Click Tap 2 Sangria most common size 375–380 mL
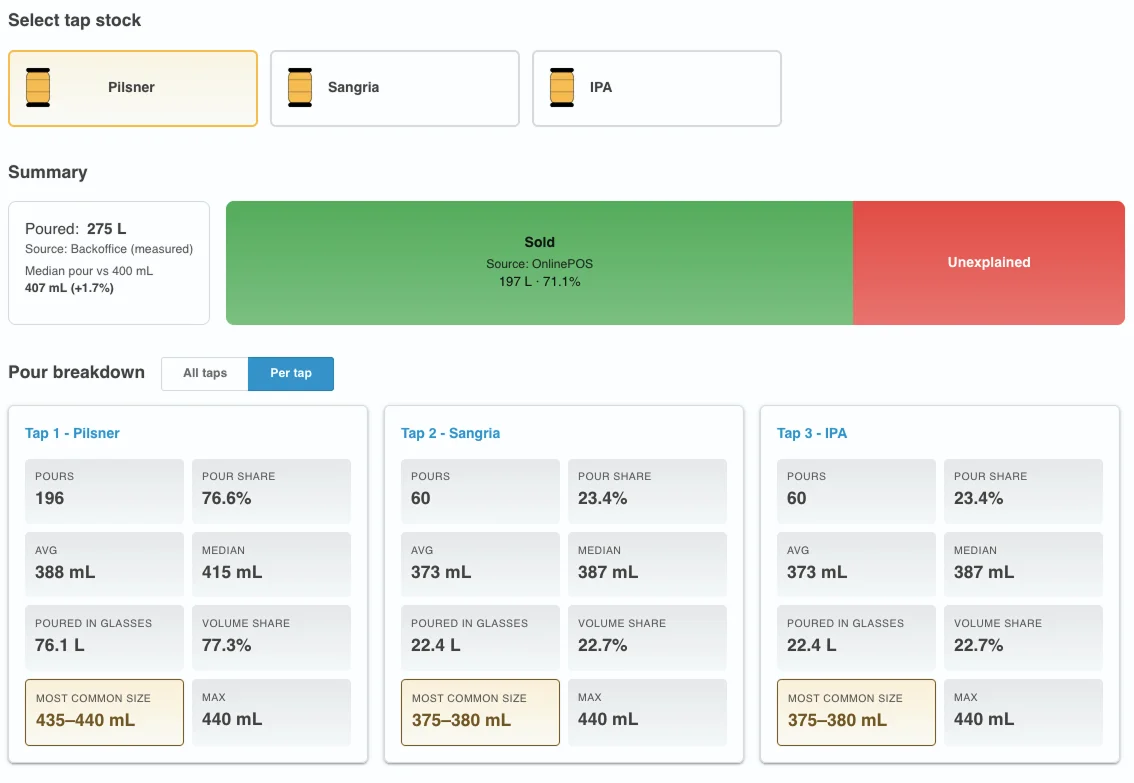The image size is (1134, 783). 480,712
